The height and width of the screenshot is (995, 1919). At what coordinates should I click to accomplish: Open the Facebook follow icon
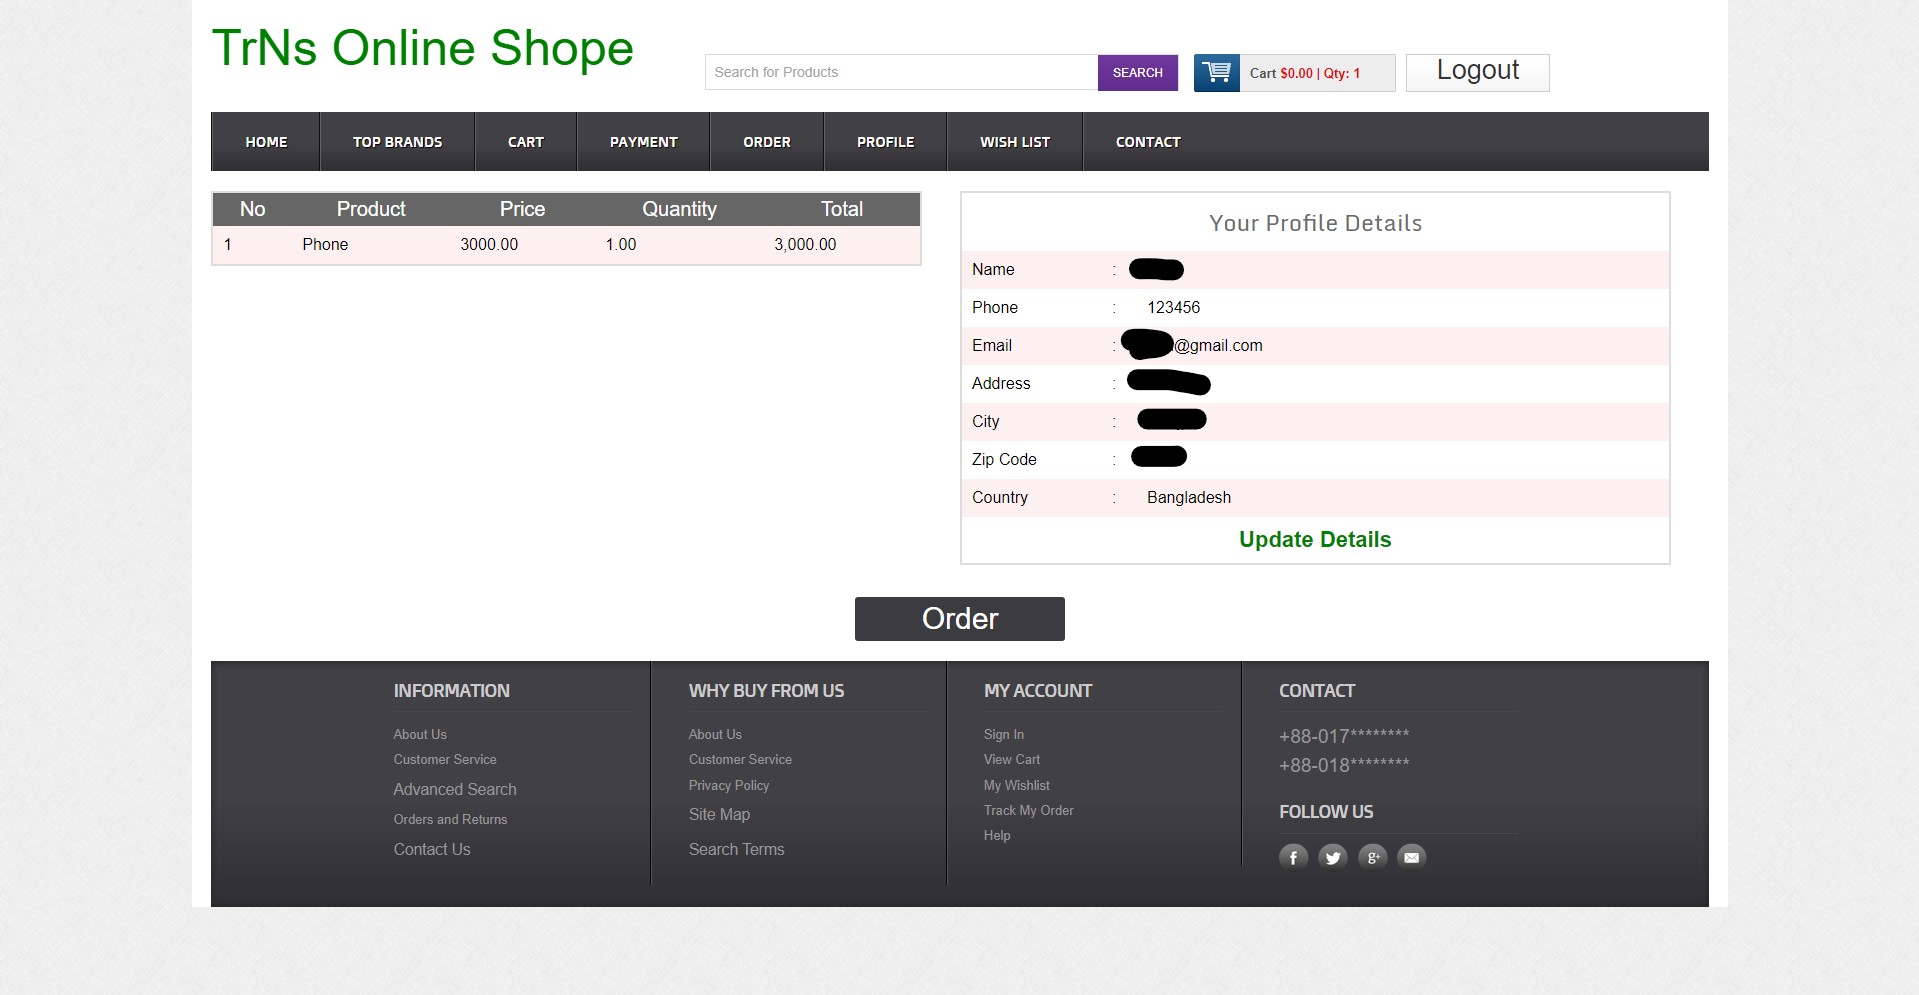coord(1292,857)
